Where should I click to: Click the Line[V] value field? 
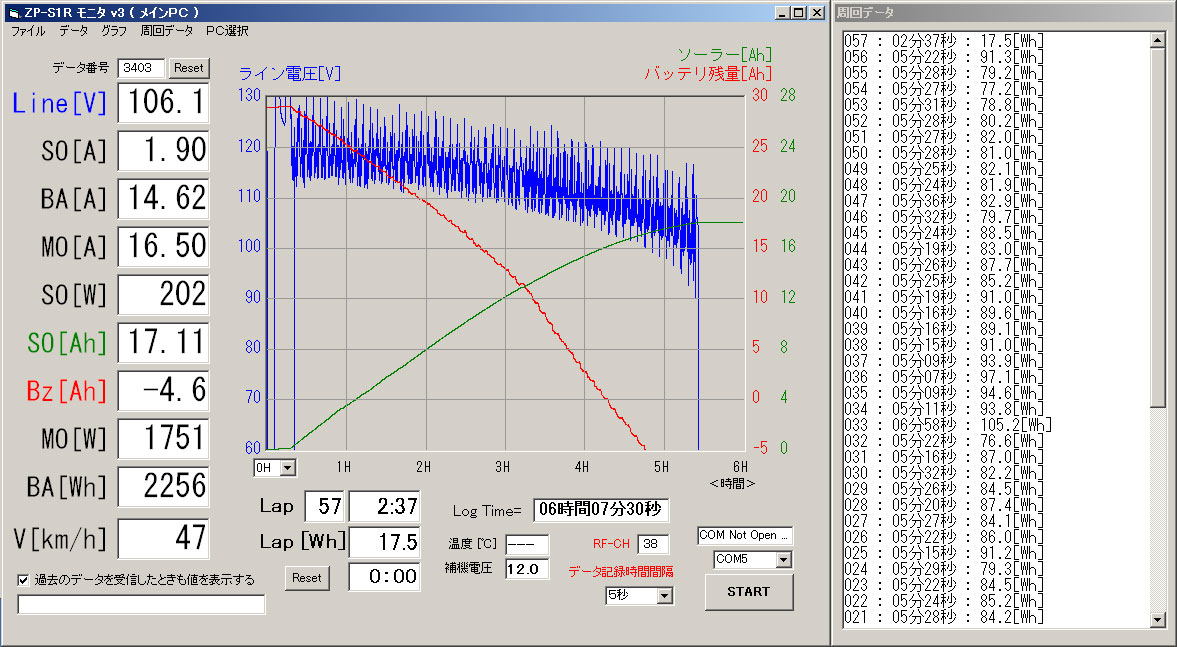(163, 102)
